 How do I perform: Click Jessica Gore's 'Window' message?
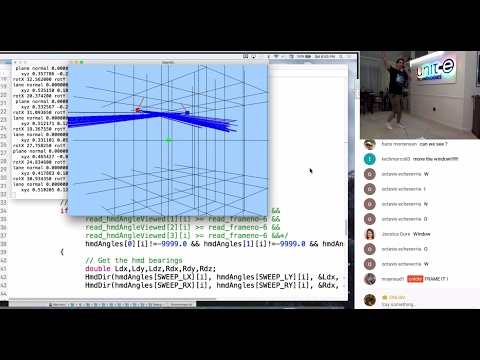click(x=422, y=234)
